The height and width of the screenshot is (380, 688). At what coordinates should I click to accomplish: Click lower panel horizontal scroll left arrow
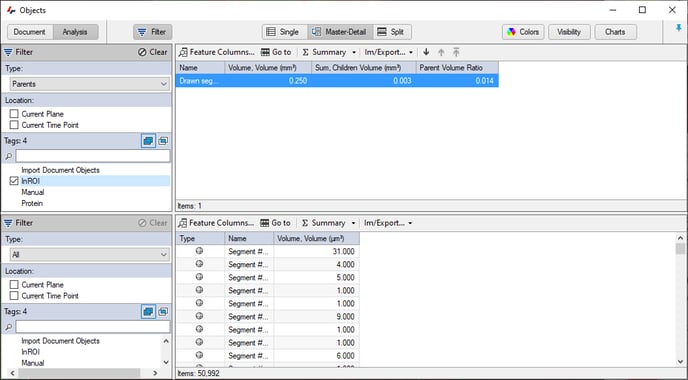(x=12, y=373)
